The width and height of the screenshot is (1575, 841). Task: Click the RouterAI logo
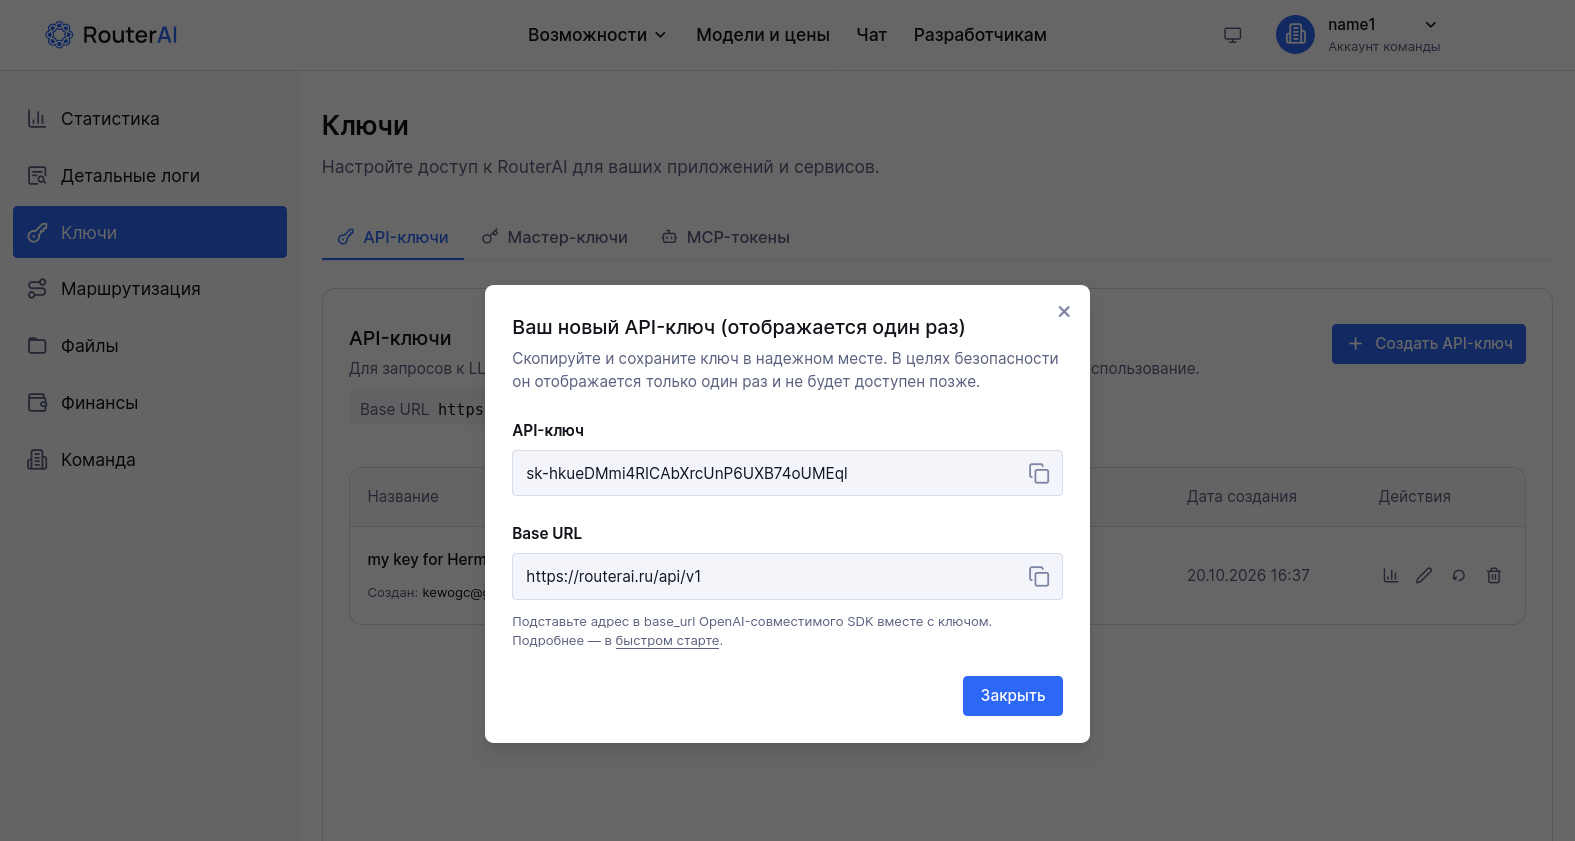(x=111, y=35)
